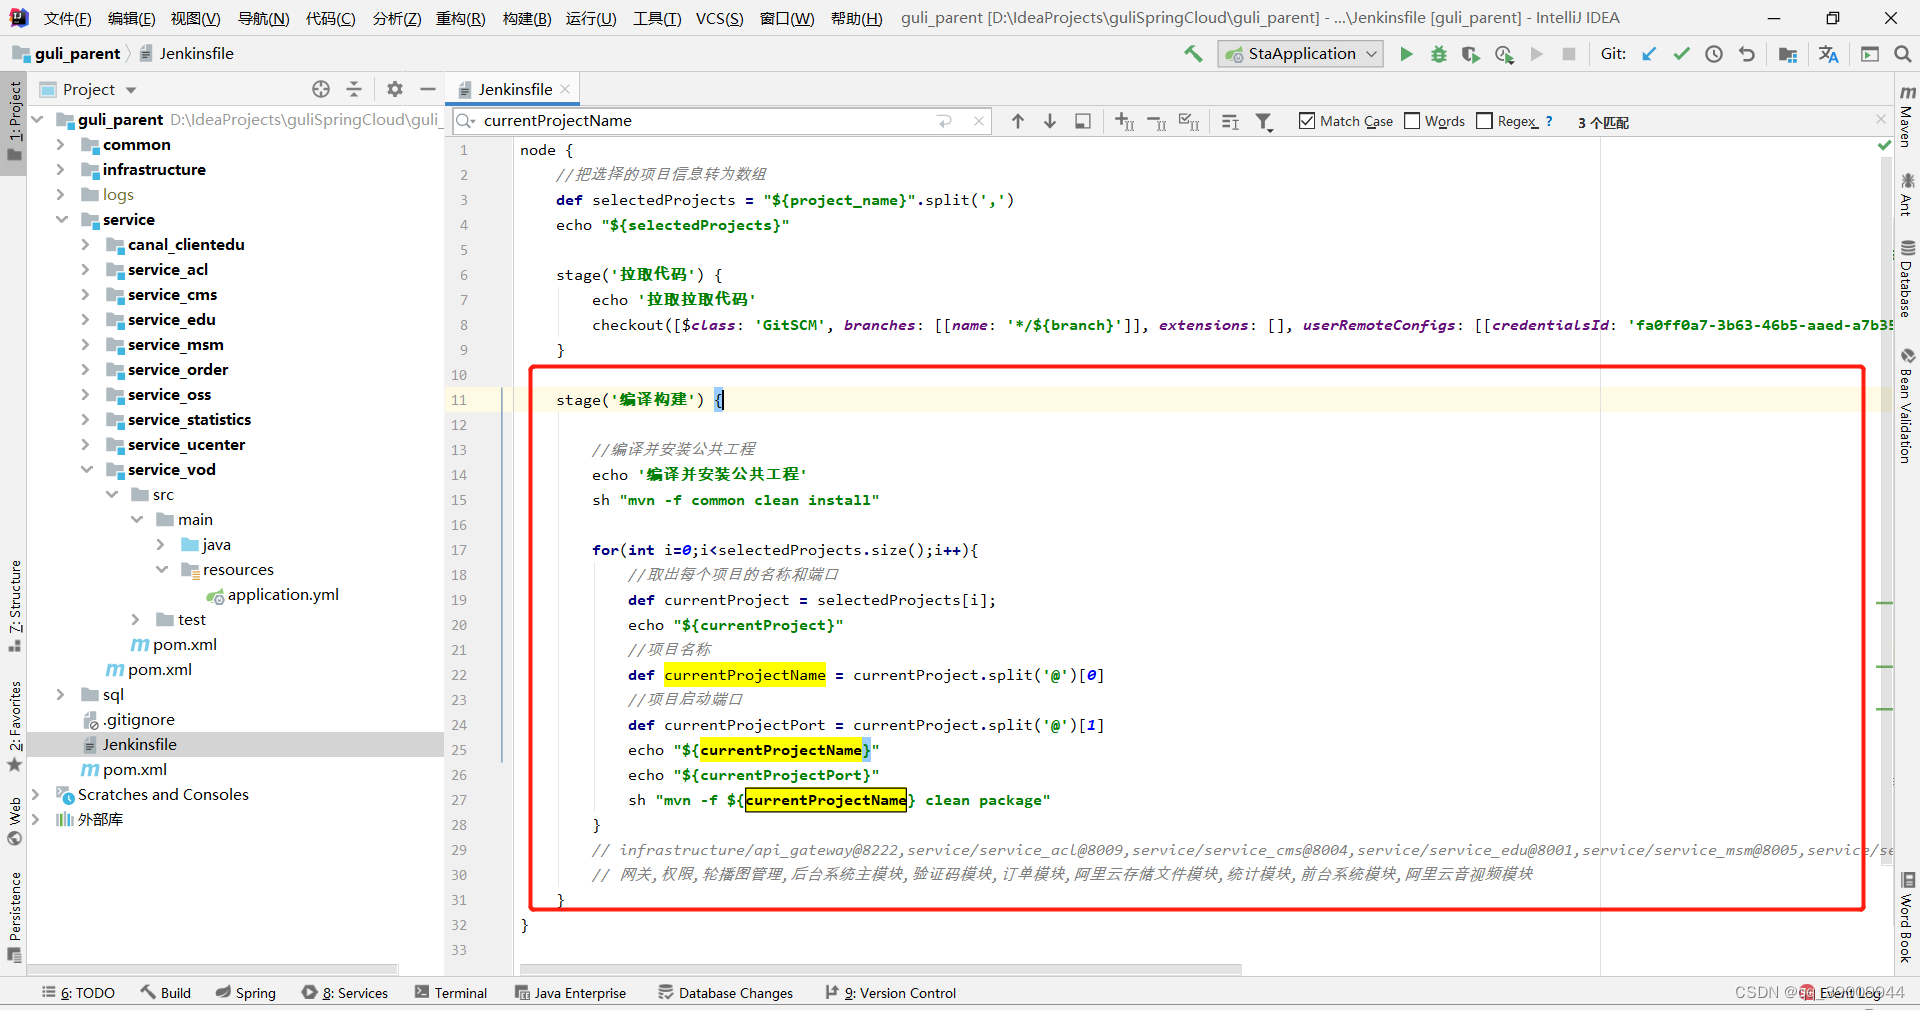The width and height of the screenshot is (1920, 1010).
Task: Open 8: Services tool window
Action: point(345,993)
